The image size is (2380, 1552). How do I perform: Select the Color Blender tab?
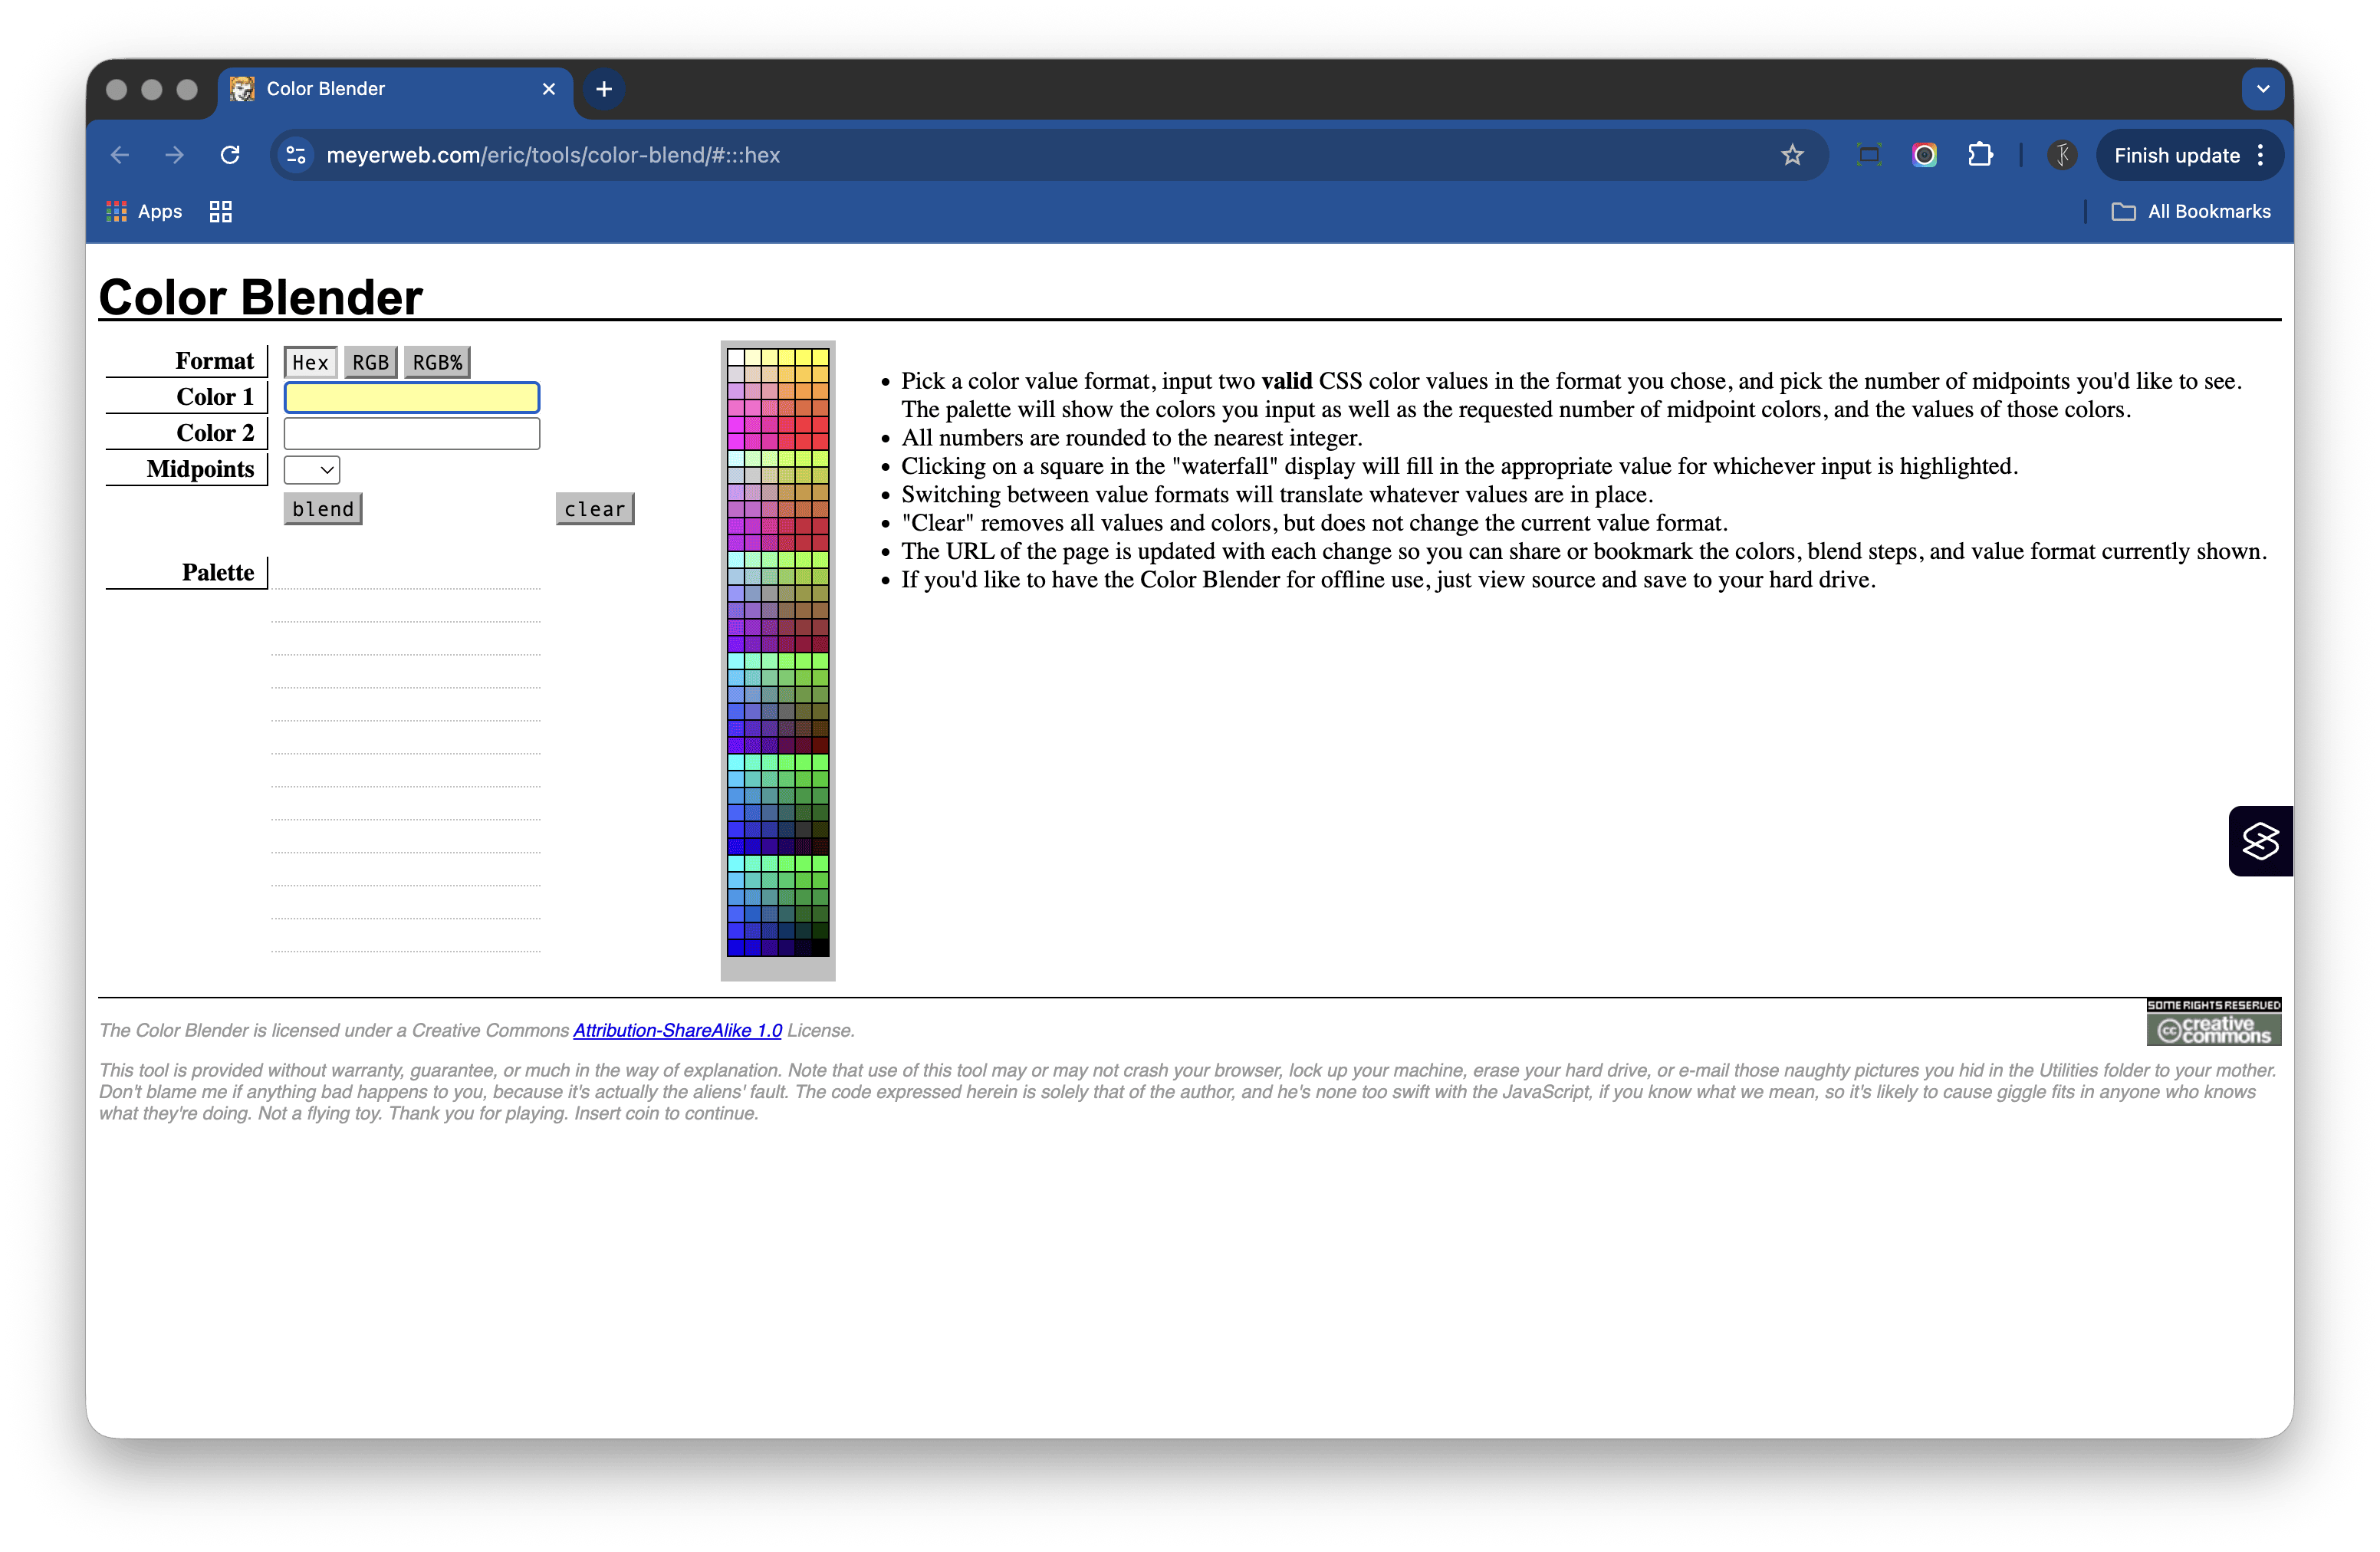(x=395, y=89)
